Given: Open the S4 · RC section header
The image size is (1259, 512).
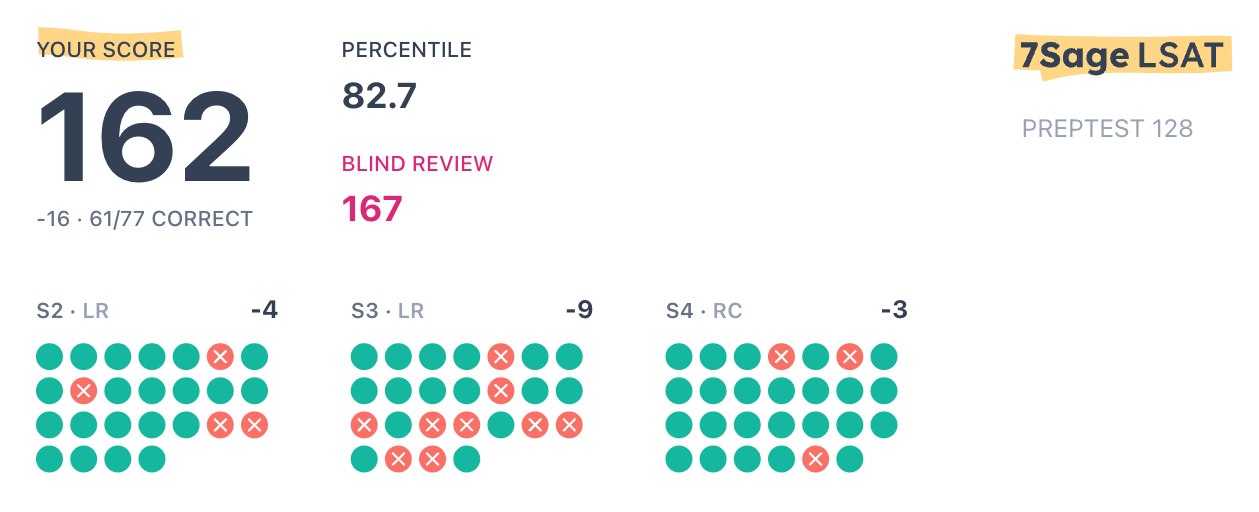Looking at the screenshot, I should 704,311.
